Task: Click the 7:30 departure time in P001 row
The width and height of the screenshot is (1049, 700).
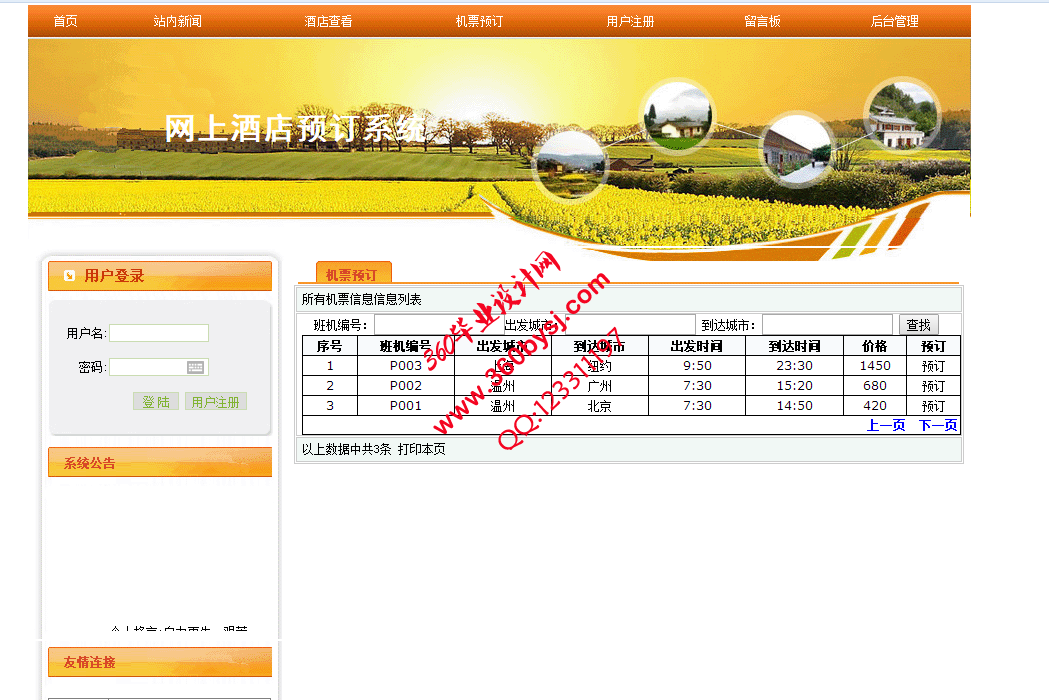Action: click(696, 406)
